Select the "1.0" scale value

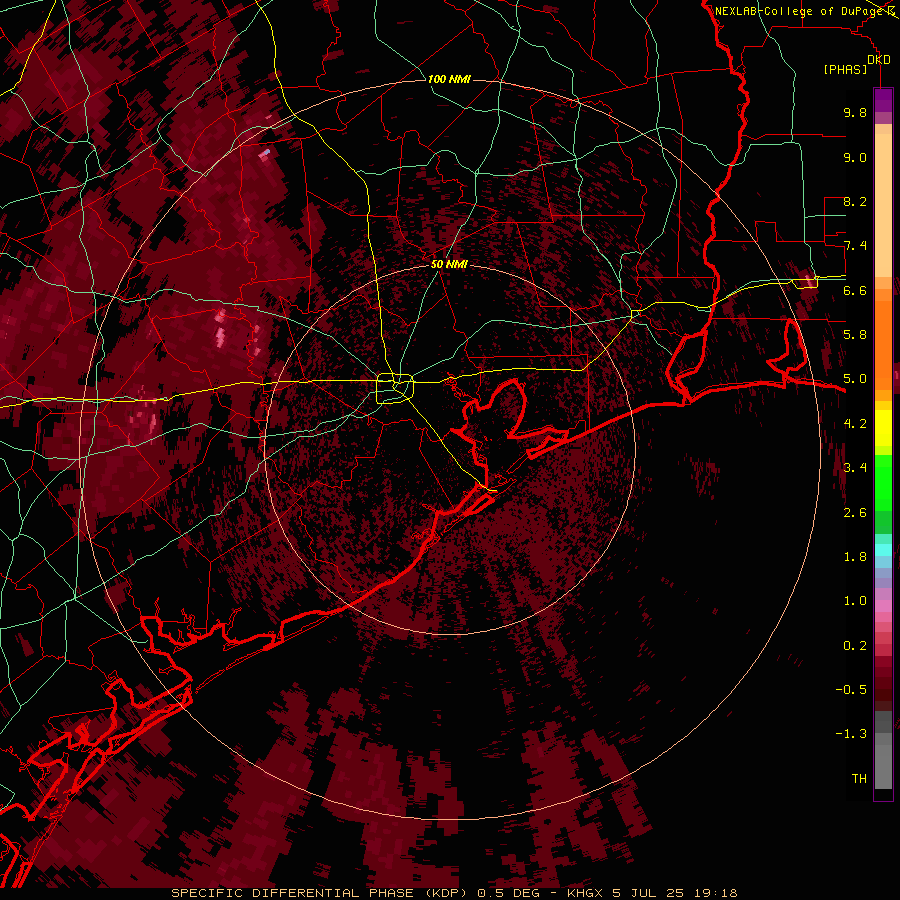coord(855,600)
